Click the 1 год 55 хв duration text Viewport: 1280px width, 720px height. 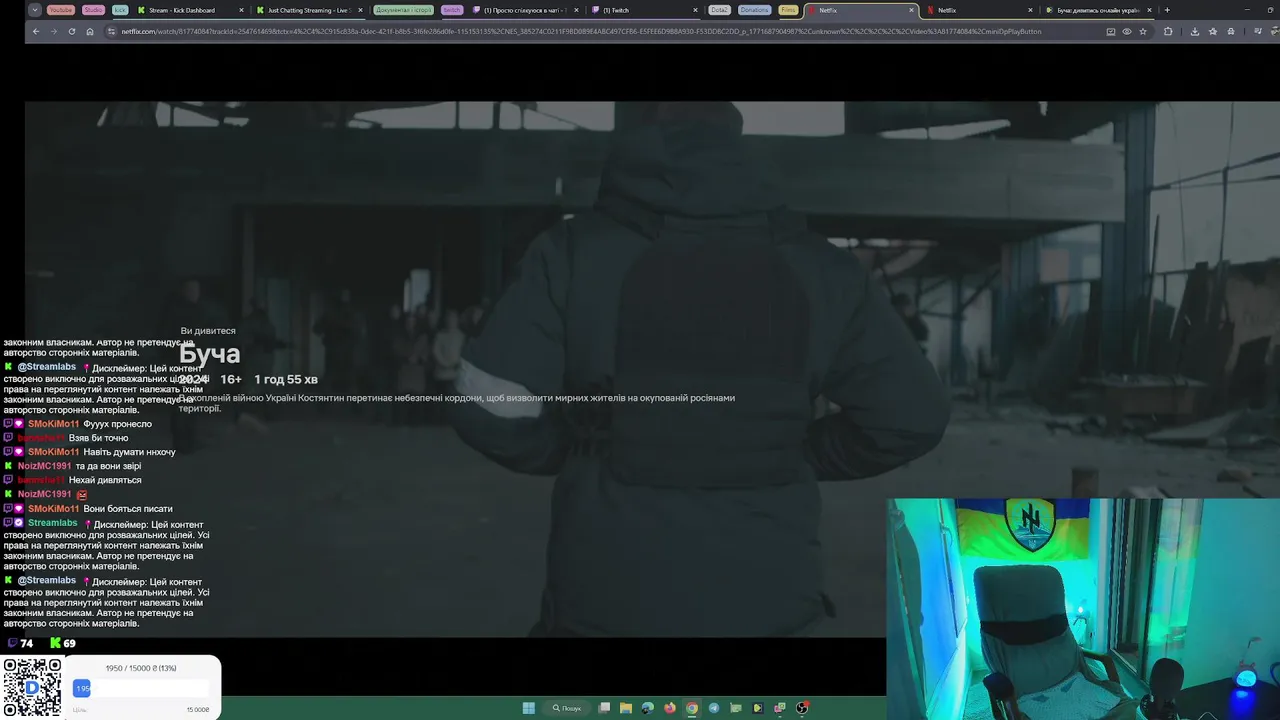pyautogui.click(x=286, y=380)
